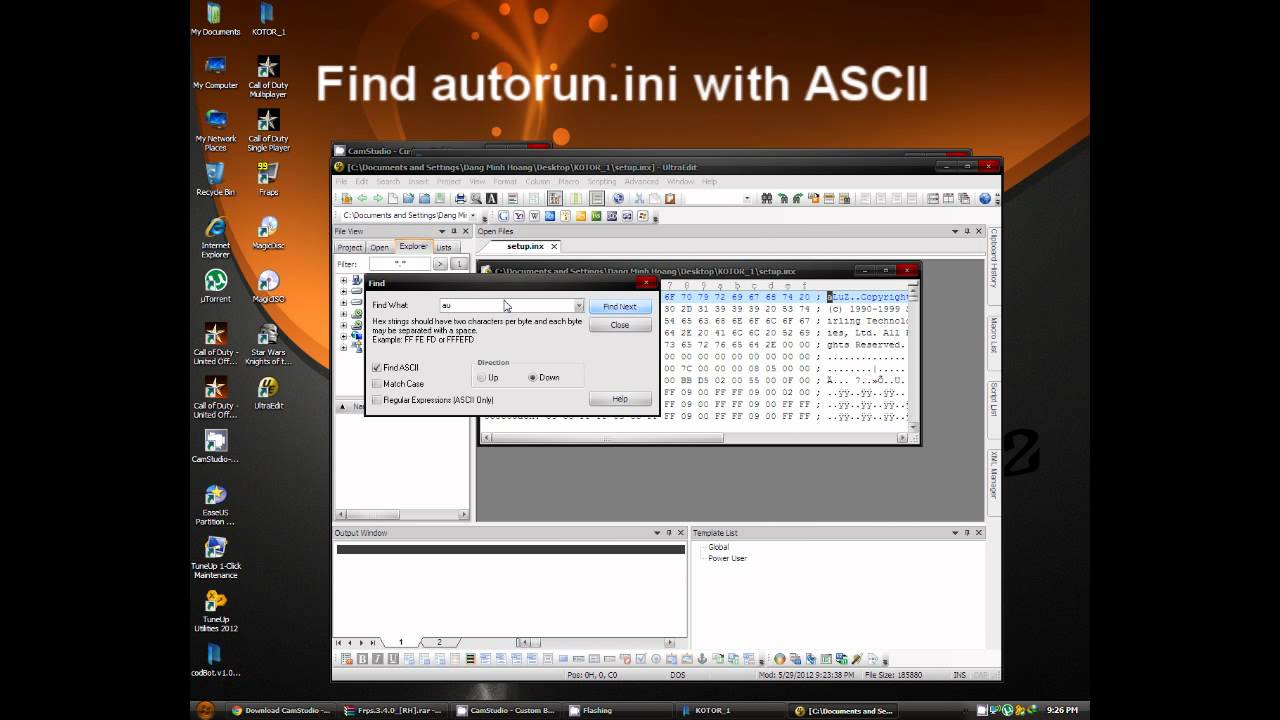Click the green Back arrow toolbar icon

pos(362,198)
